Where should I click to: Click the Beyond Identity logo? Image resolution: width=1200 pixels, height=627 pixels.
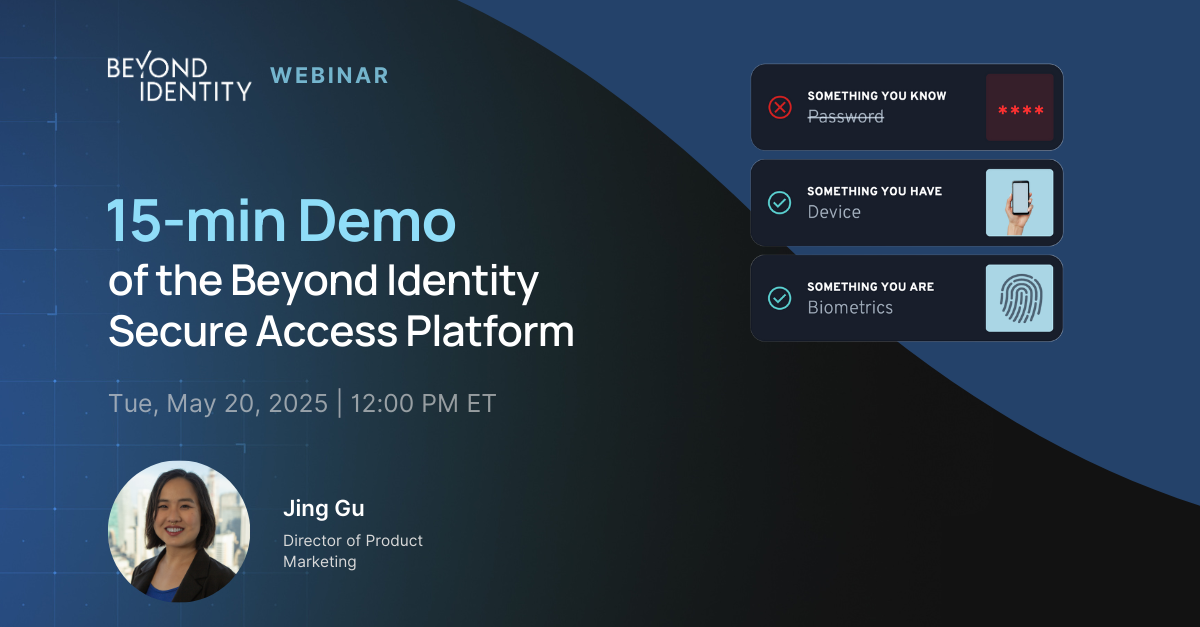pos(179,77)
